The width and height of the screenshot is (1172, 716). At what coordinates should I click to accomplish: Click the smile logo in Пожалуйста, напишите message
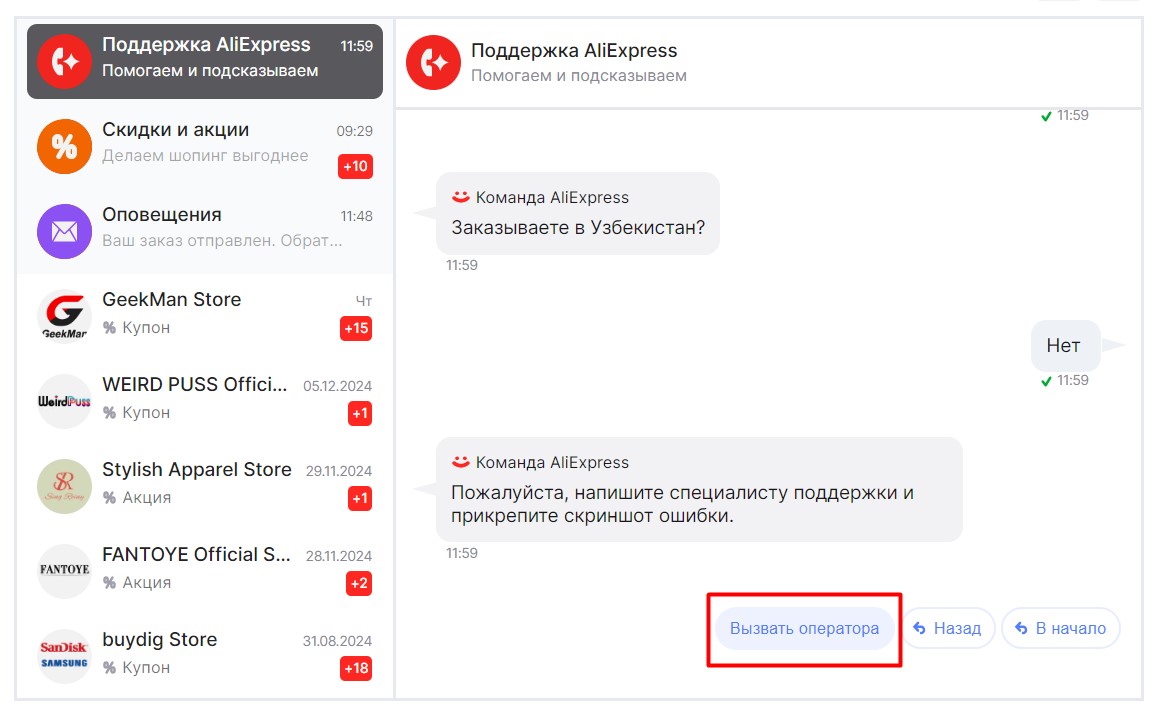pos(460,462)
